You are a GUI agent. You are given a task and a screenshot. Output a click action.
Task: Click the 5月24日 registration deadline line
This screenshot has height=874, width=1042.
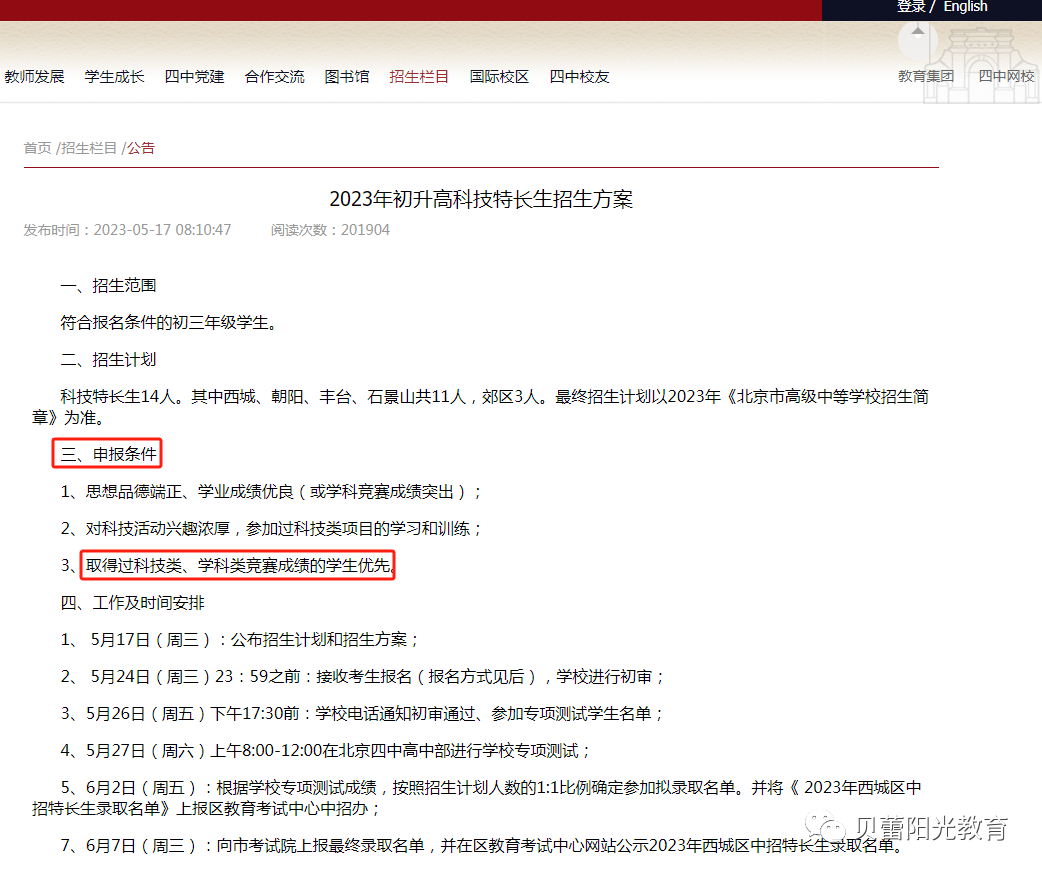[x=363, y=677]
